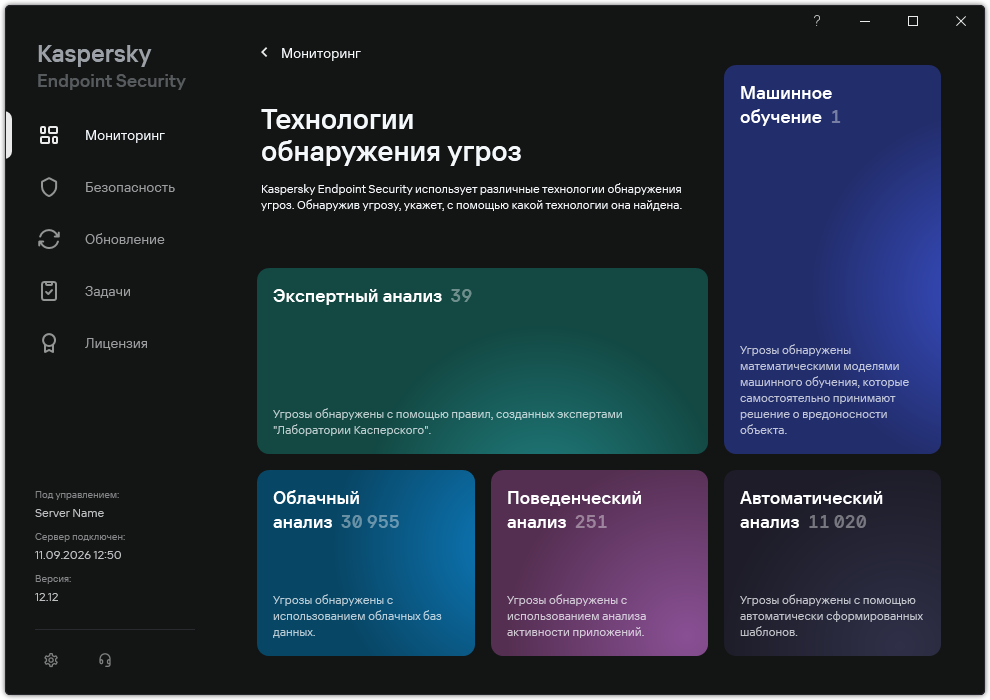
Task: Minimize the Kaspersky window
Action: click(865, 21)
